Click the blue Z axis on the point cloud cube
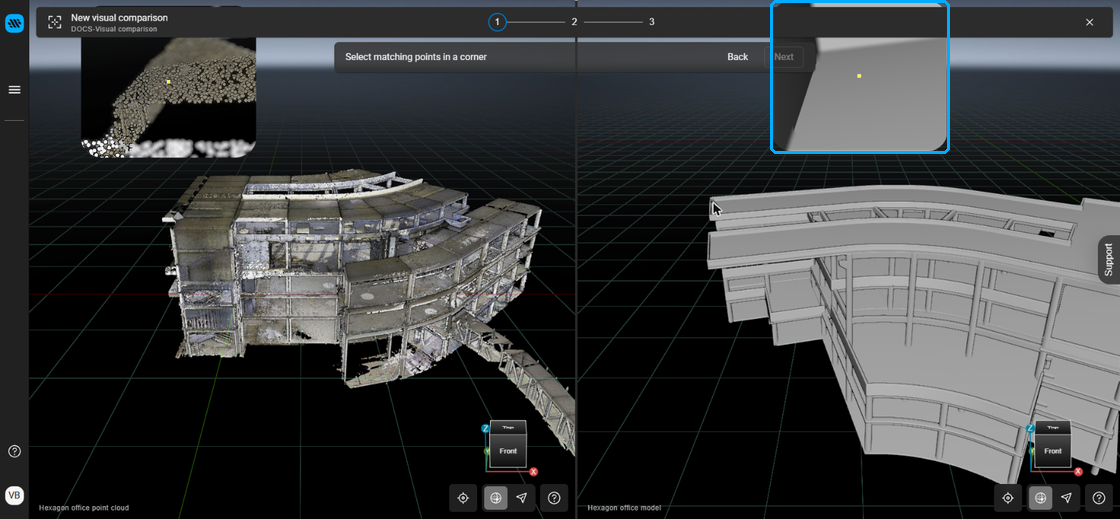 486,428
